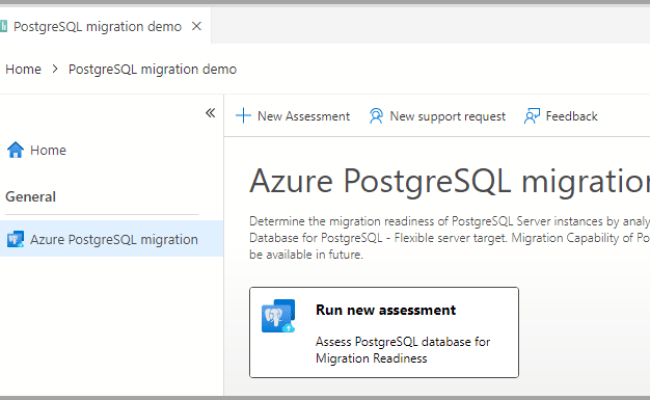Screen dimensions: 650x400
Task: Click the Feedback icon in the toolbar
Action: tap(532, 116)
